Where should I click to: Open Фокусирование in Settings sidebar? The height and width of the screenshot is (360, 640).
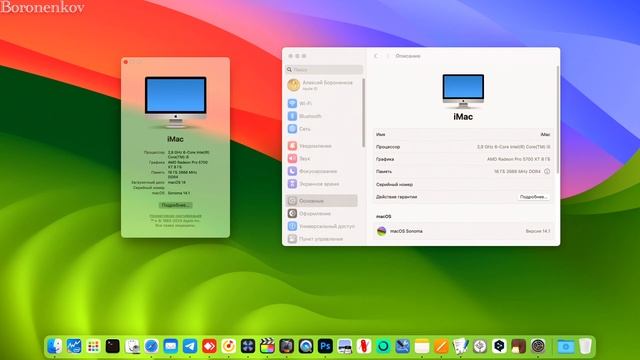pyautogui.click(x=322, y=171)
